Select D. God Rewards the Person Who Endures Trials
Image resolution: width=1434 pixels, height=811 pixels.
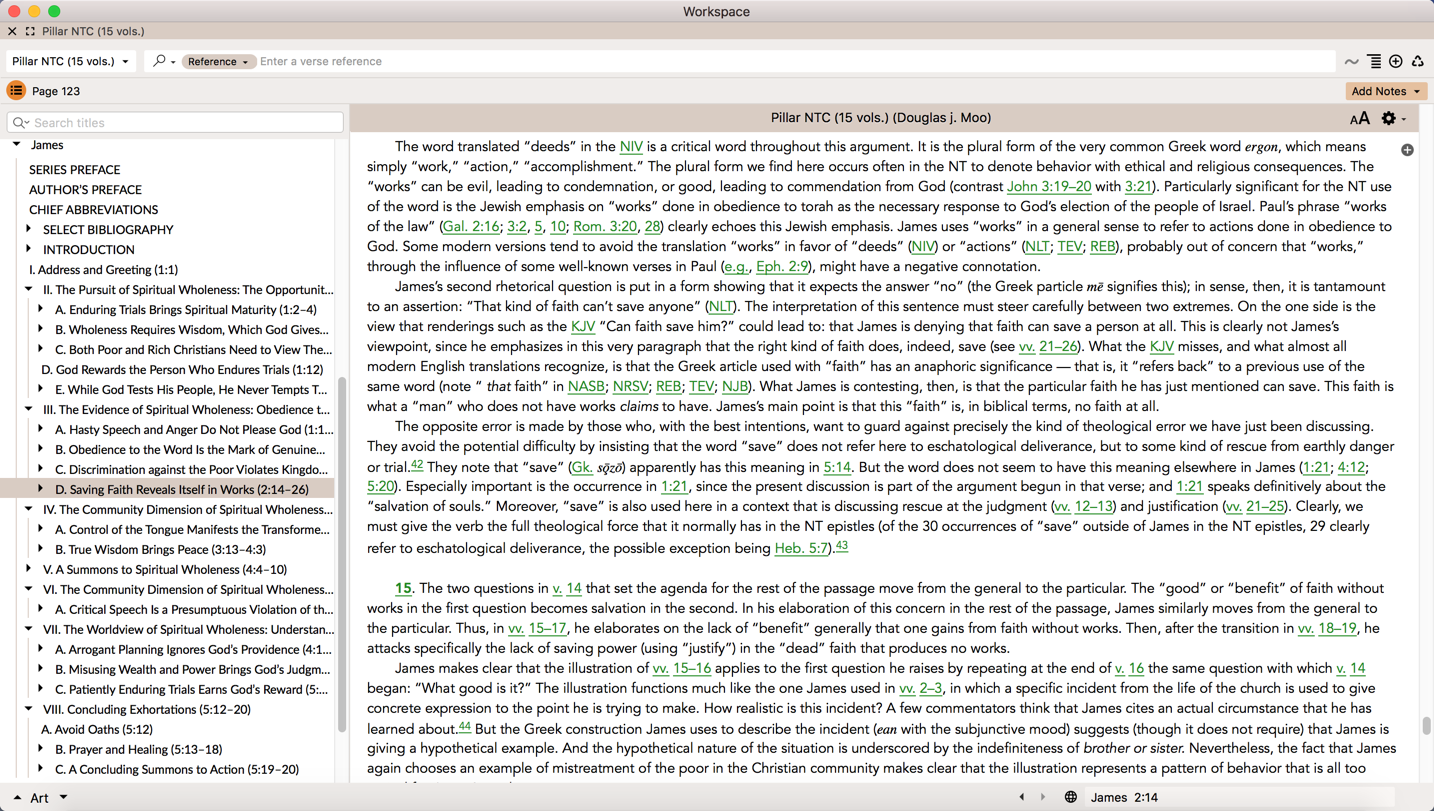click(182, 370)
